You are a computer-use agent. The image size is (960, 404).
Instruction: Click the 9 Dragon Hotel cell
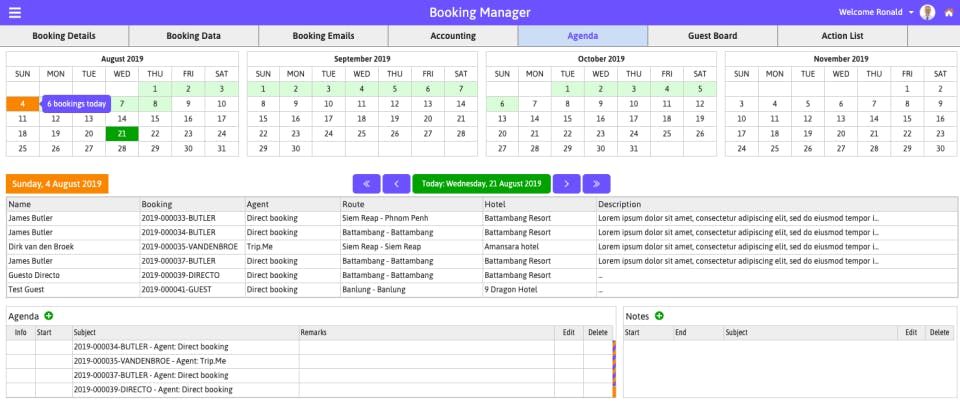point(539,290)
